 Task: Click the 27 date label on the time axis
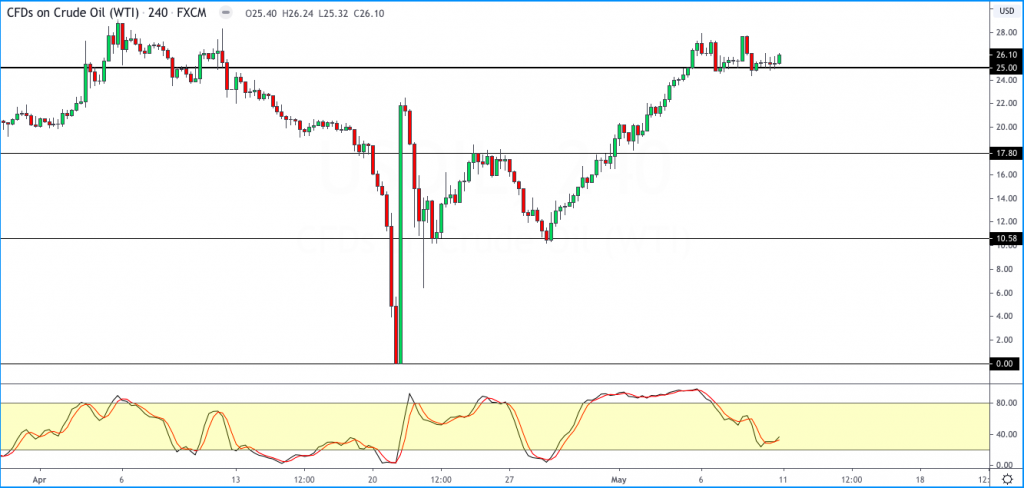point(509,478)
